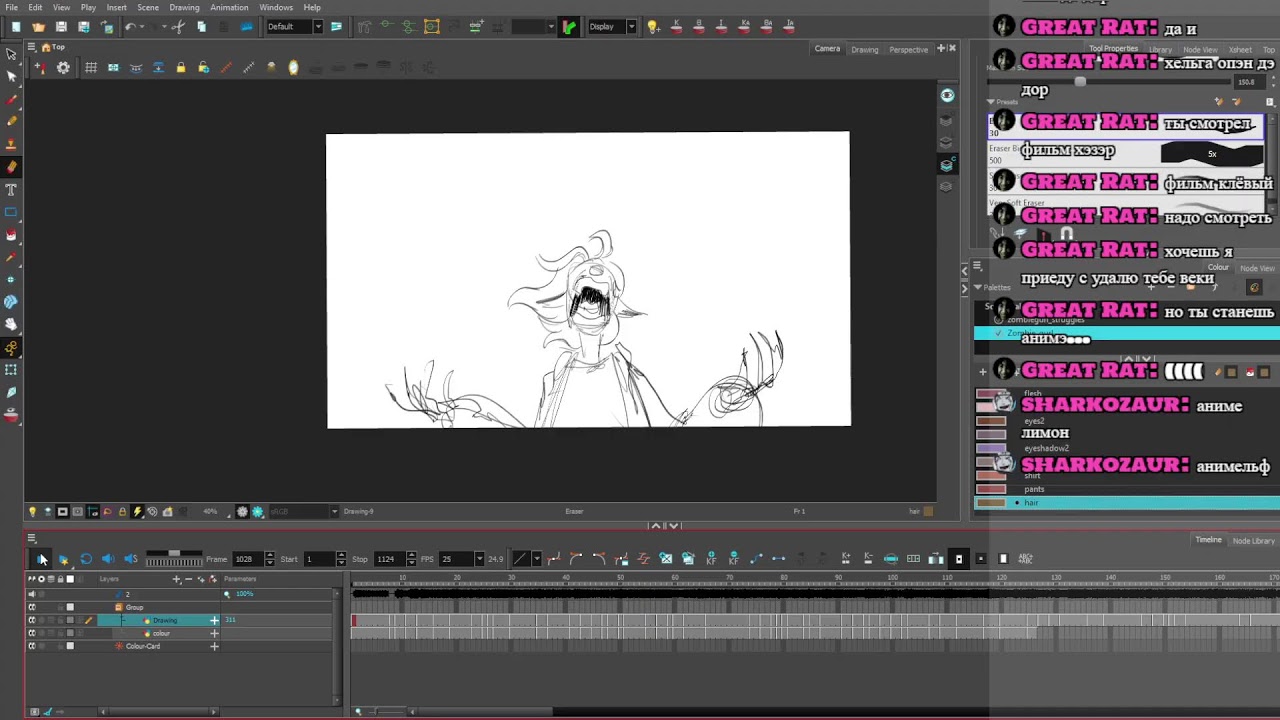Click the light bulb icon in top toolbar
The image size is (1280, 720).
pos(653,27)
